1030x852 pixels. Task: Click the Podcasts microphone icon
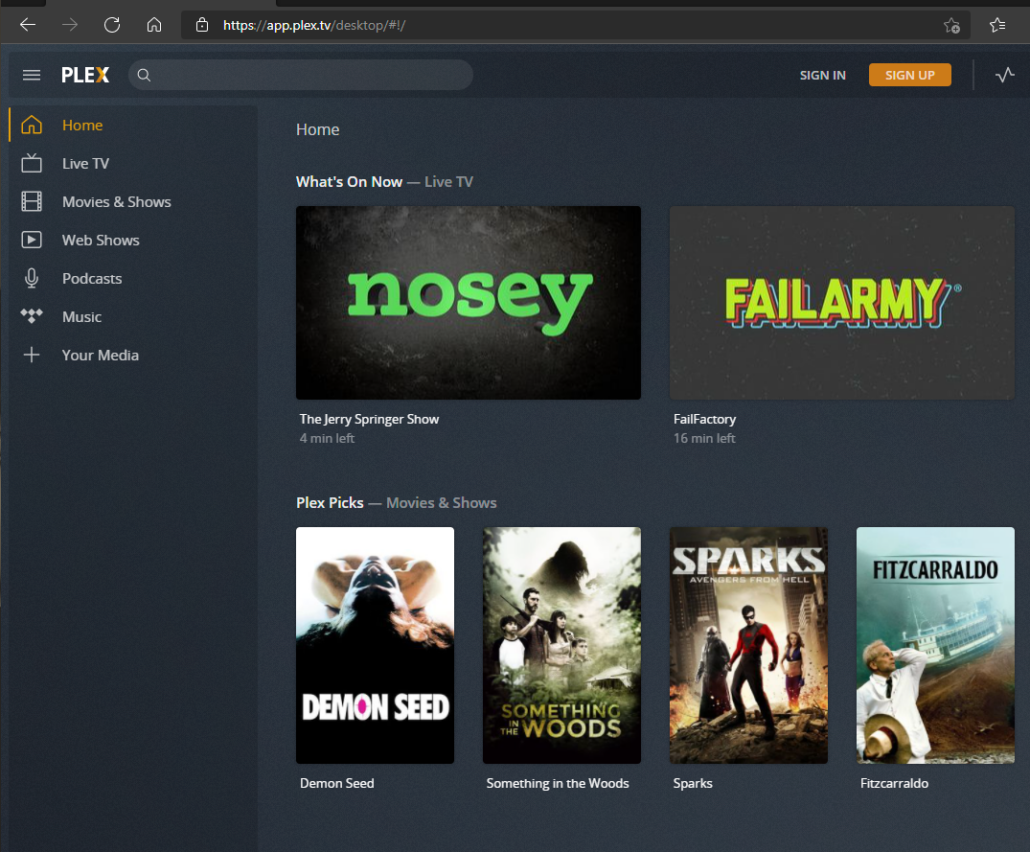[x=31, y=278]
